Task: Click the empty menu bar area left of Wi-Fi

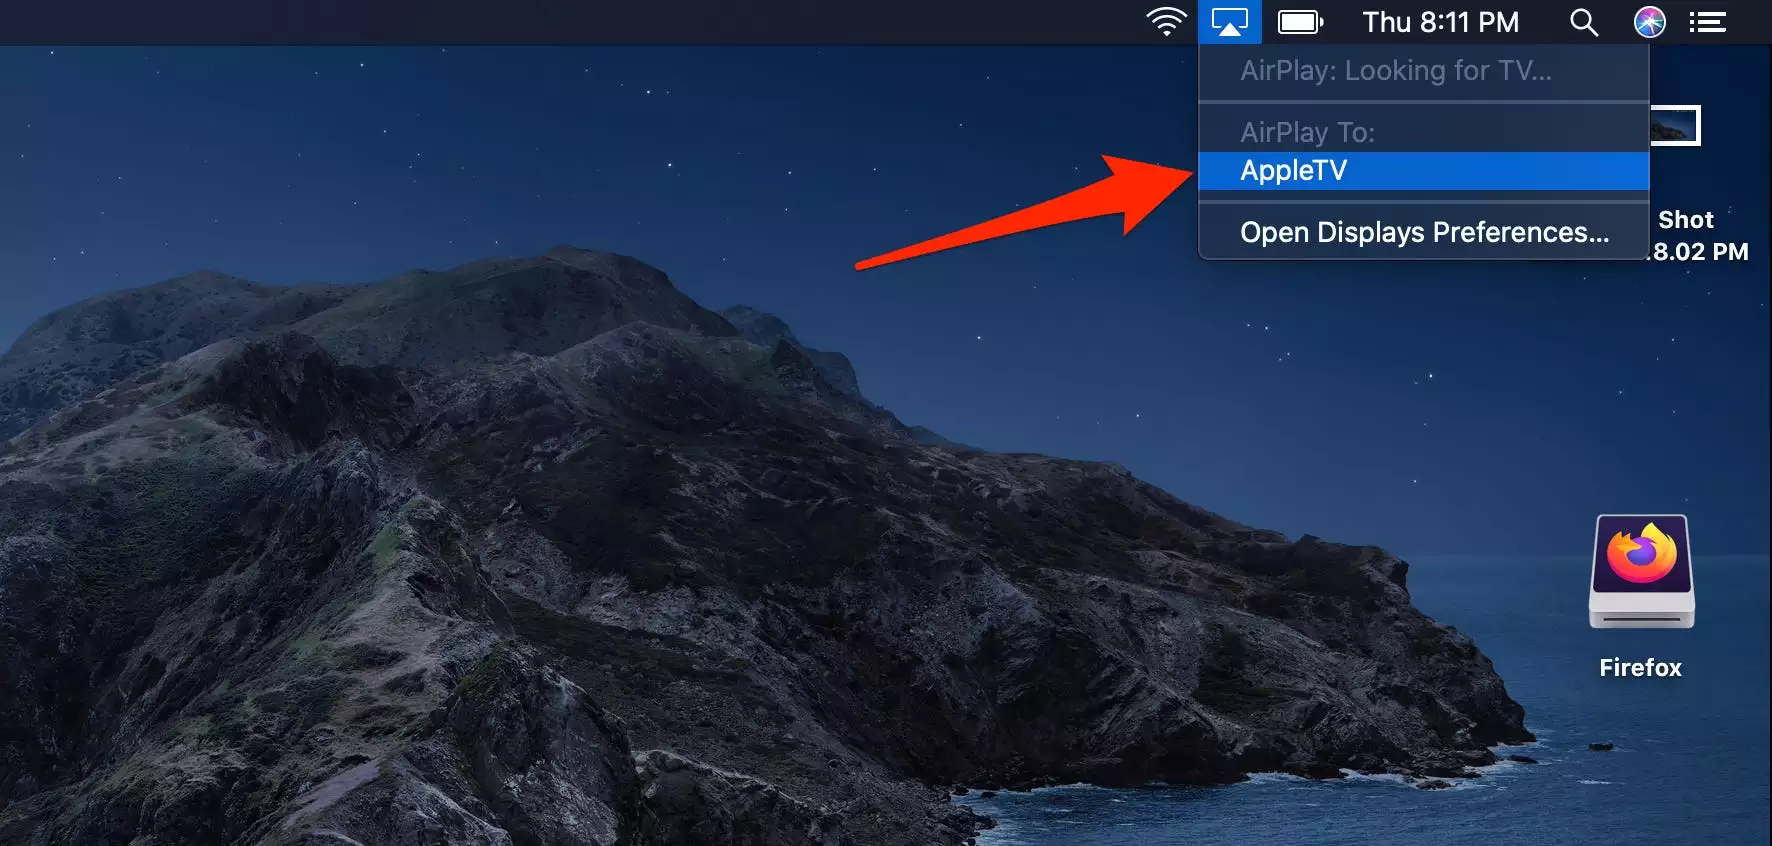Action: pyautogui.click(x=600, y=22)
